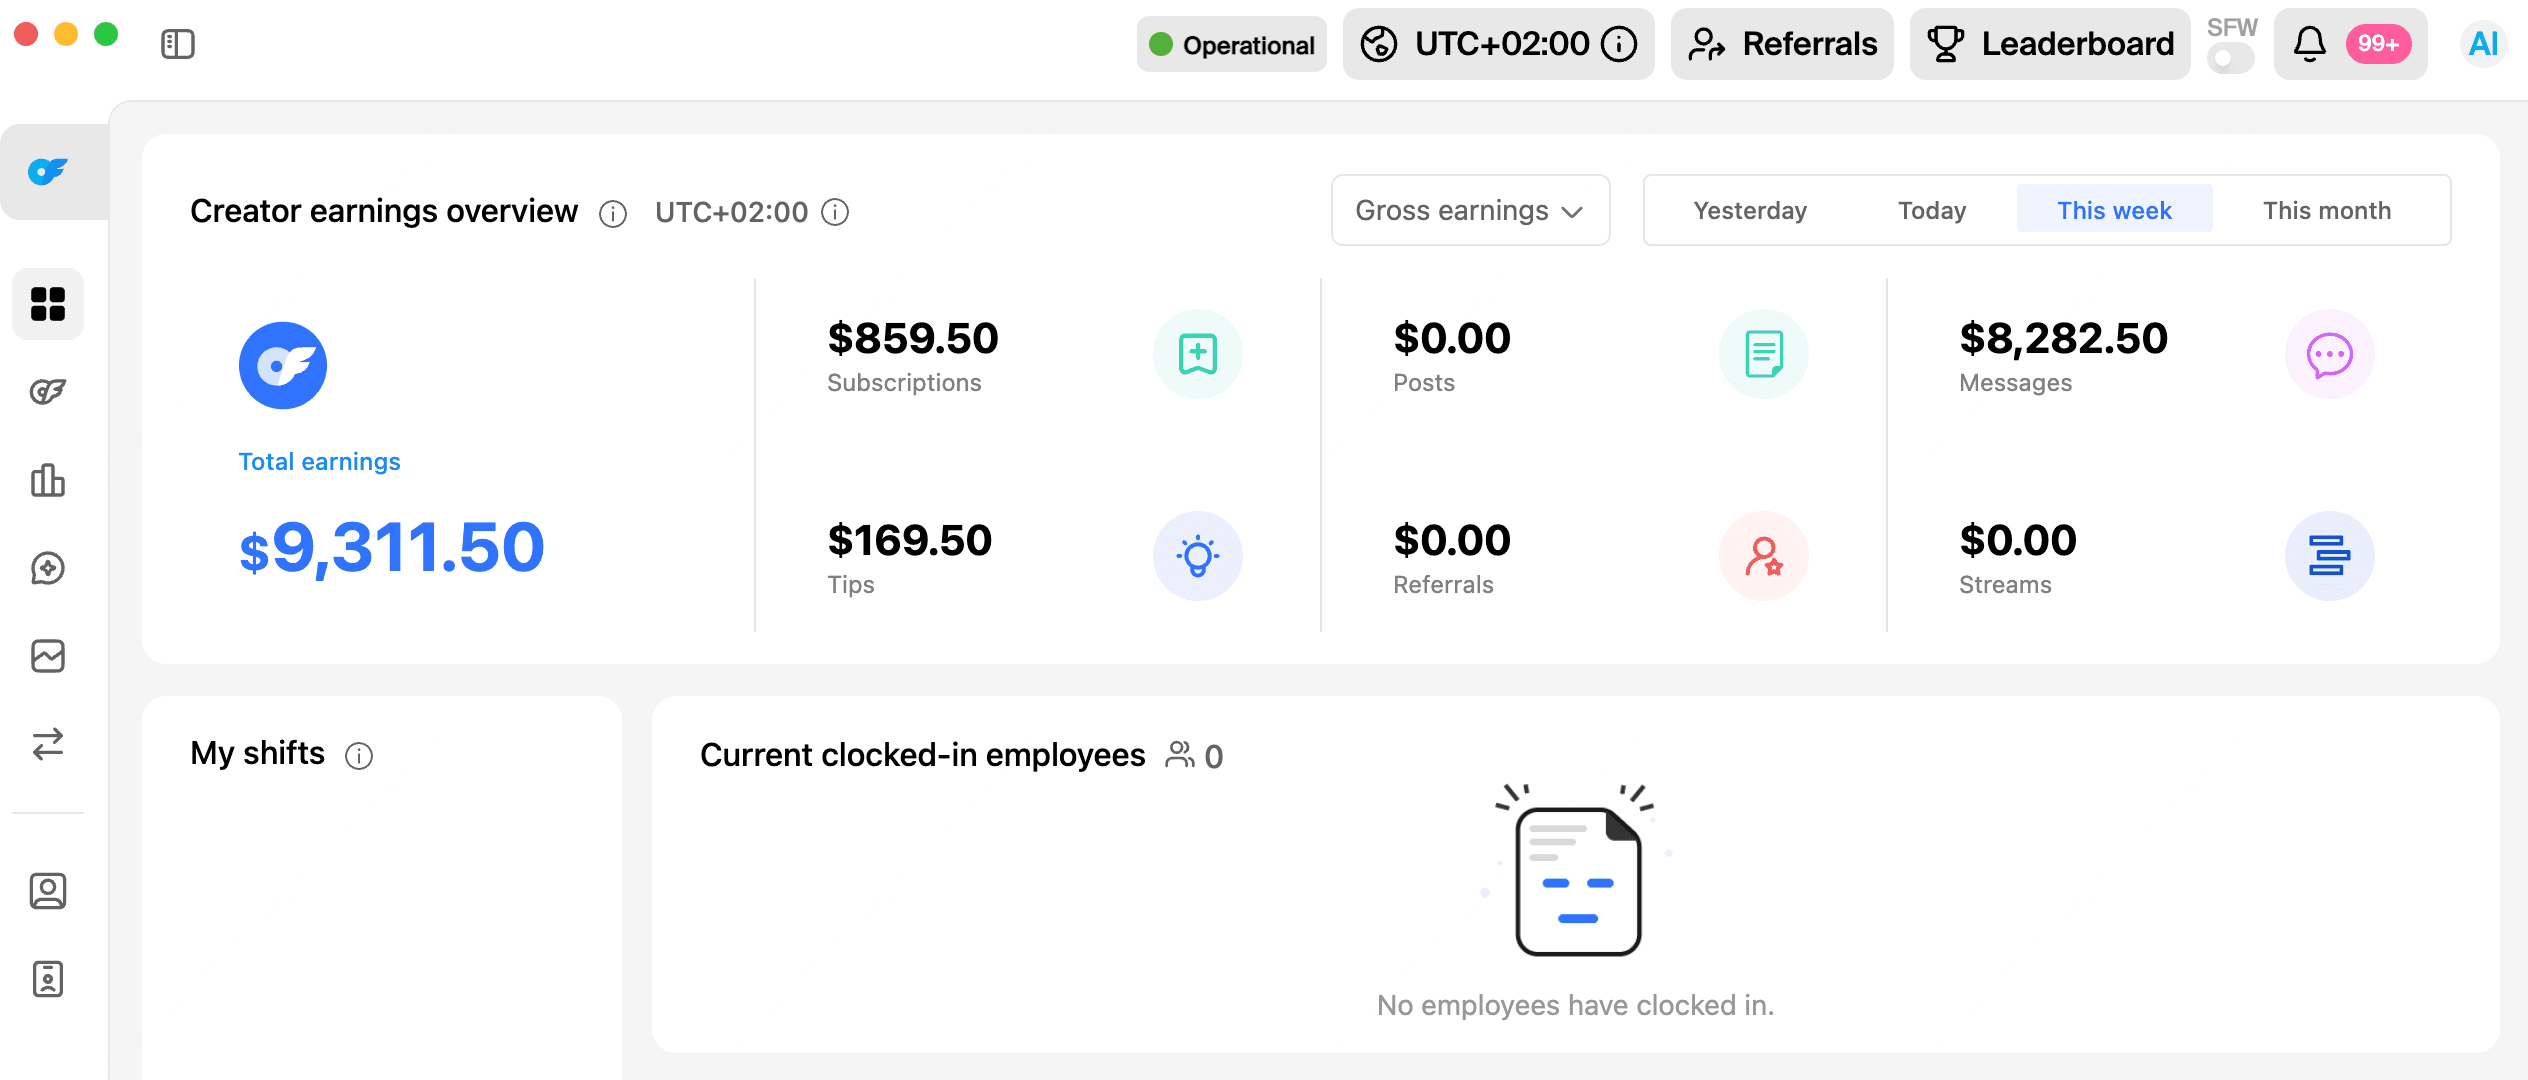
Task: Open the Referrals button
Action: click(1782, 44)
